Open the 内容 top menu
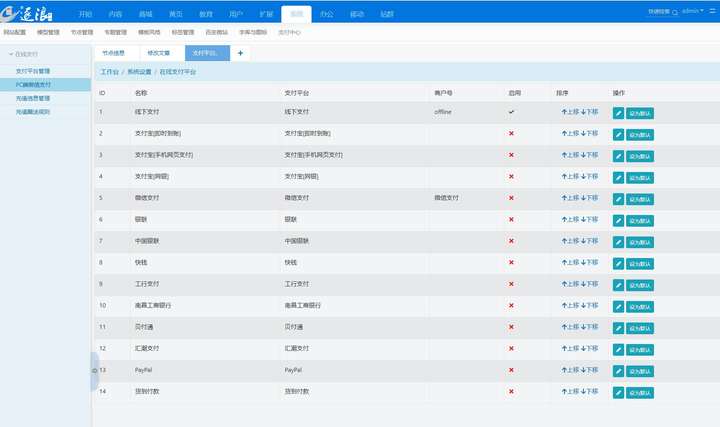Screen dimensions: 720x427 click(x=115, y=14)
